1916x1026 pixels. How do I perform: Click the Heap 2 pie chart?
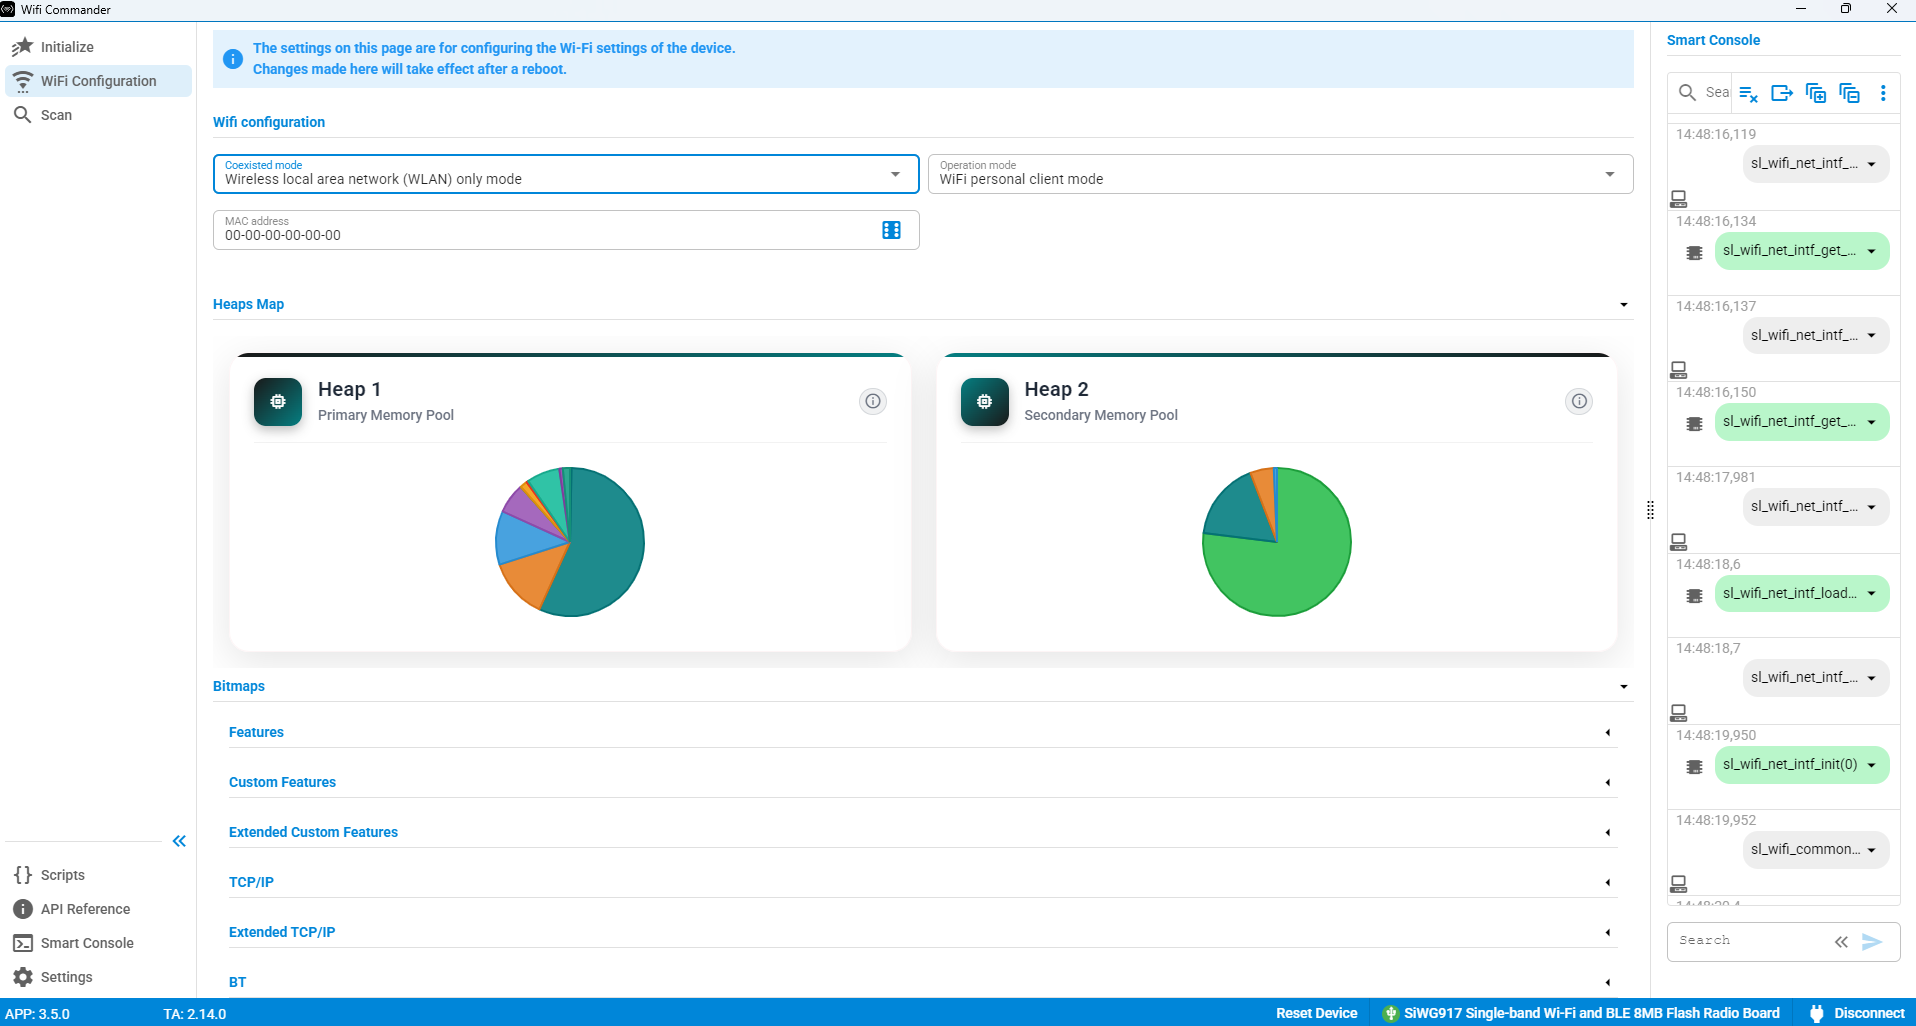(x=1277, y=542)
